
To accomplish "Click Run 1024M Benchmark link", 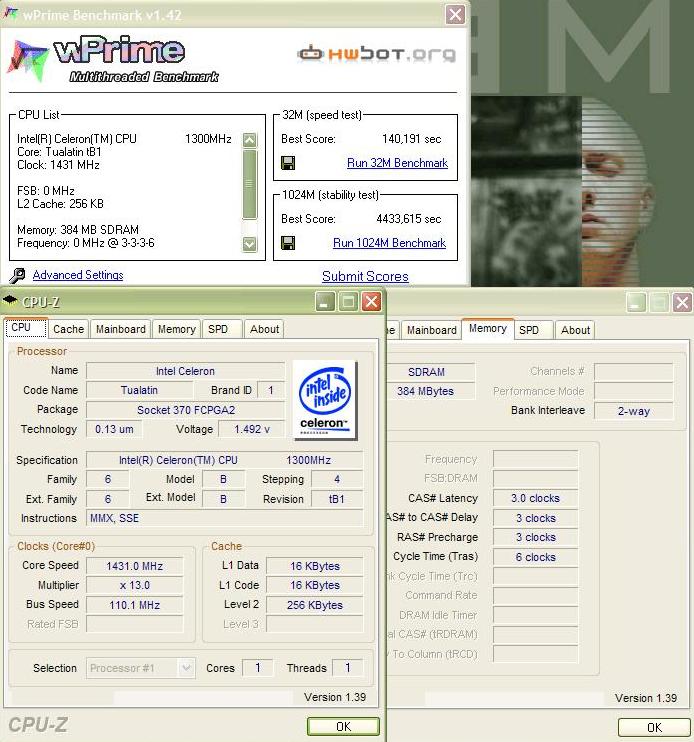I will [x=389, y=243].
